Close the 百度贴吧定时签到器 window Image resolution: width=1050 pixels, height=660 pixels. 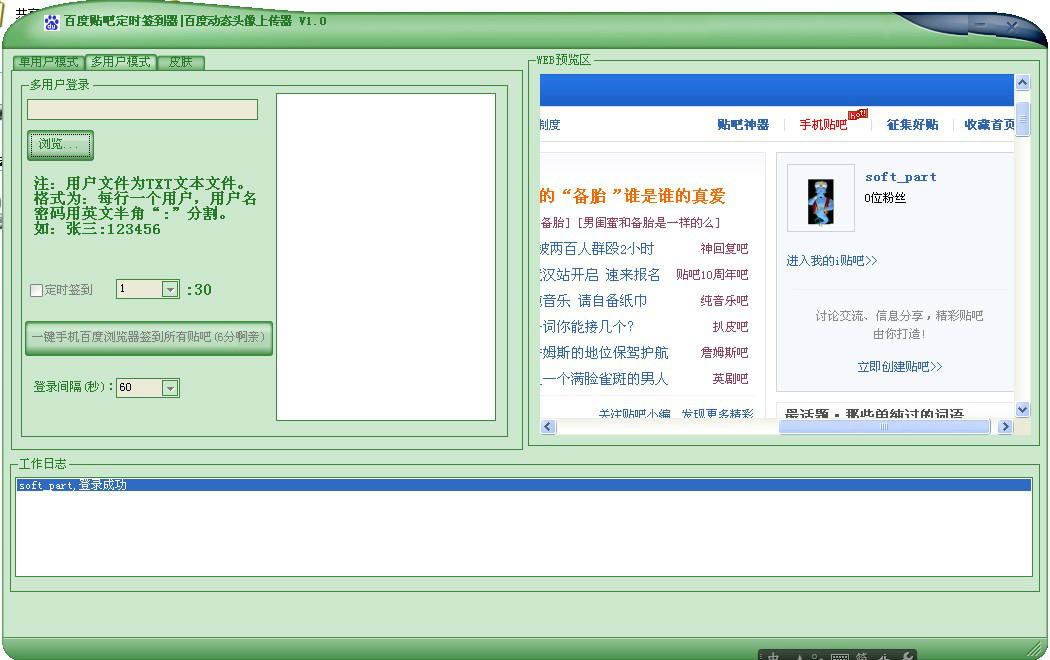click(x=1012, y=26)
